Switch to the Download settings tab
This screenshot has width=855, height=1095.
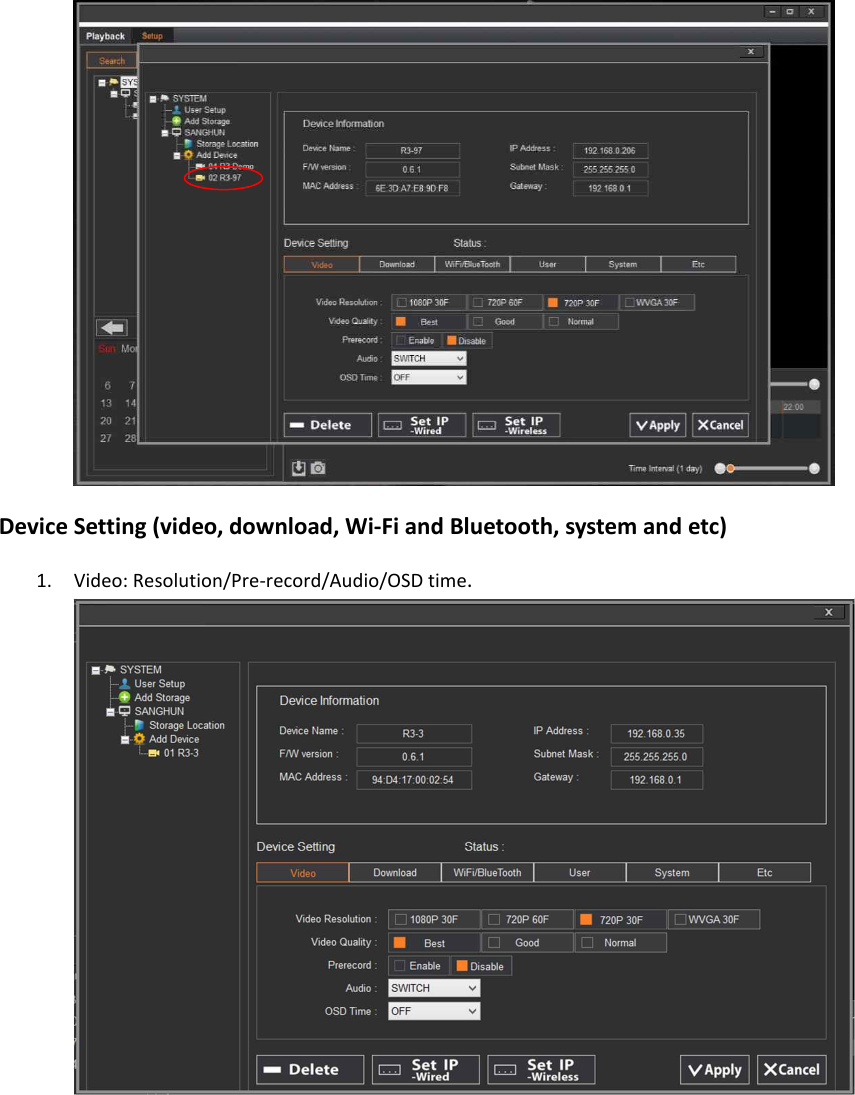[x=394, y=872]
